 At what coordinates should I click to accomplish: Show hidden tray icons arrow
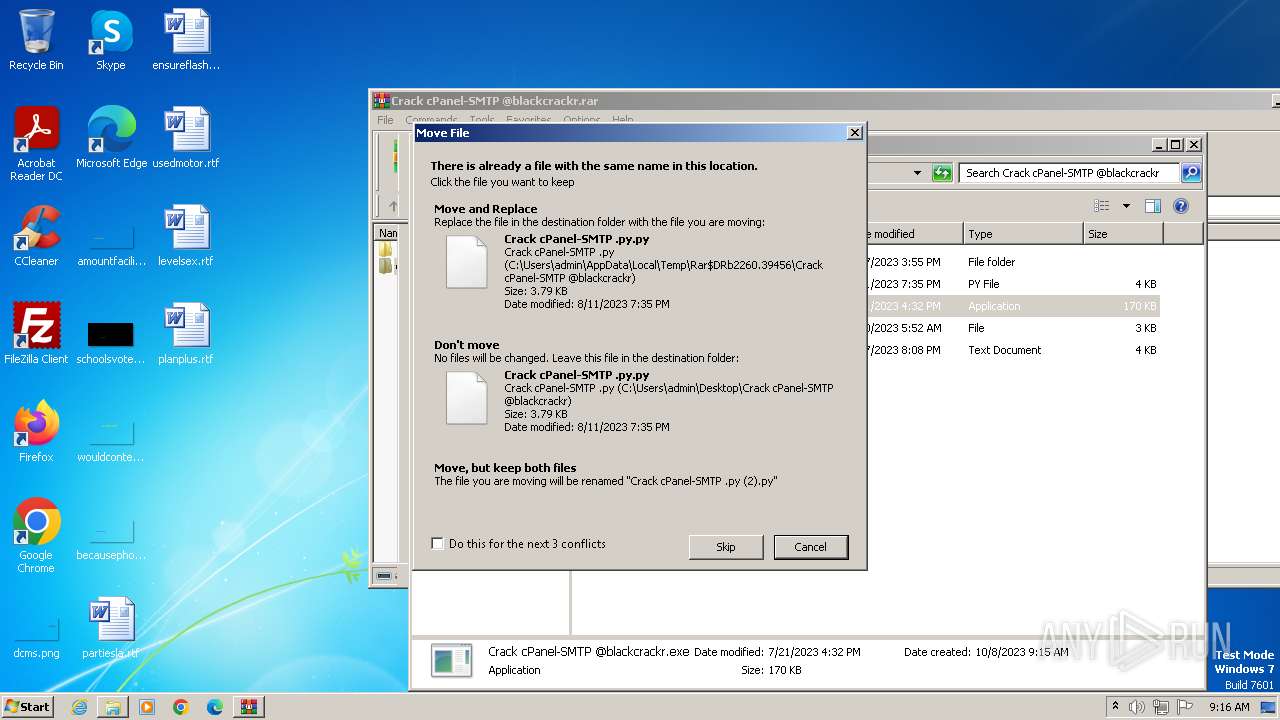(1116, 706)
